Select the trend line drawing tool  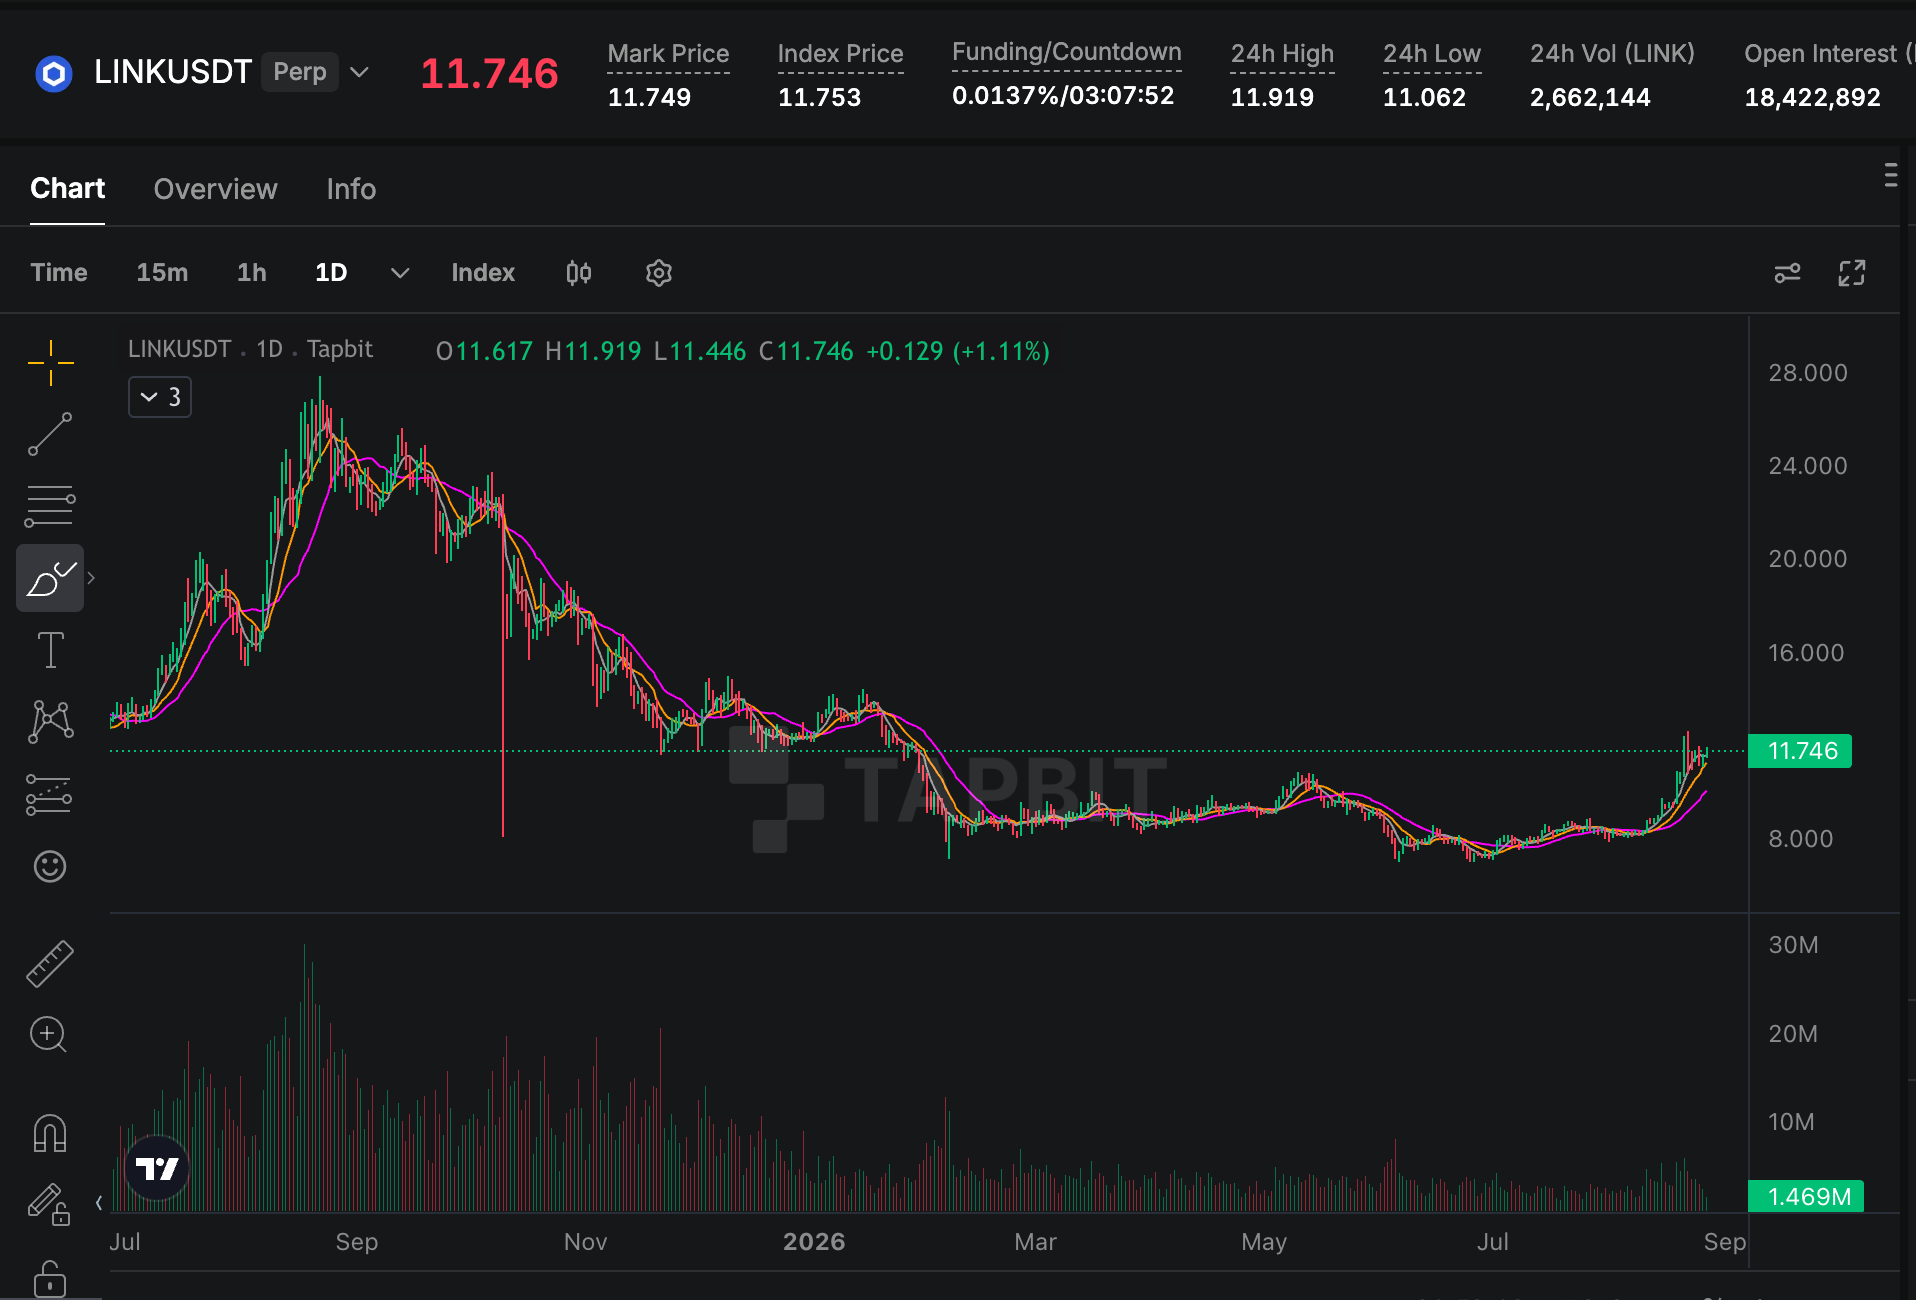coord(50,434)
